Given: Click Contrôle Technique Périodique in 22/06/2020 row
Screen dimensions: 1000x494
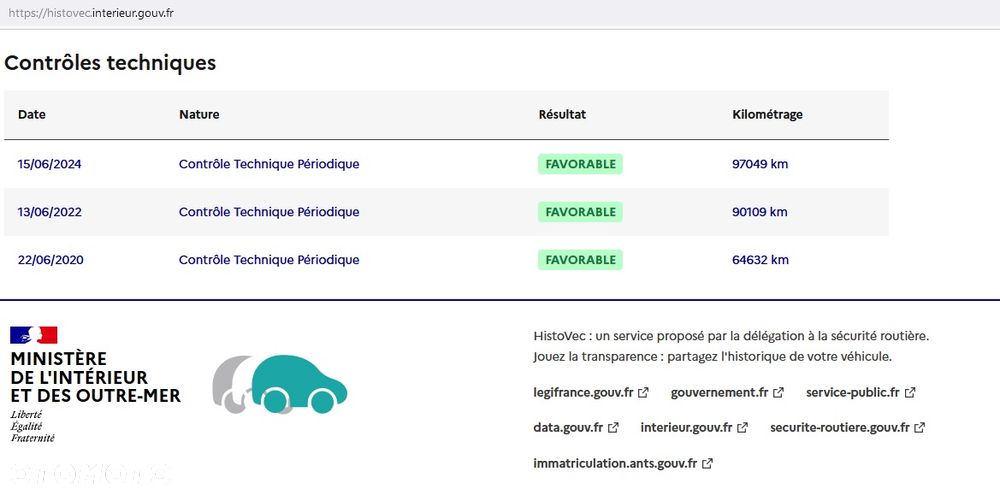Looking at the screenshot, I should (269, 259).
